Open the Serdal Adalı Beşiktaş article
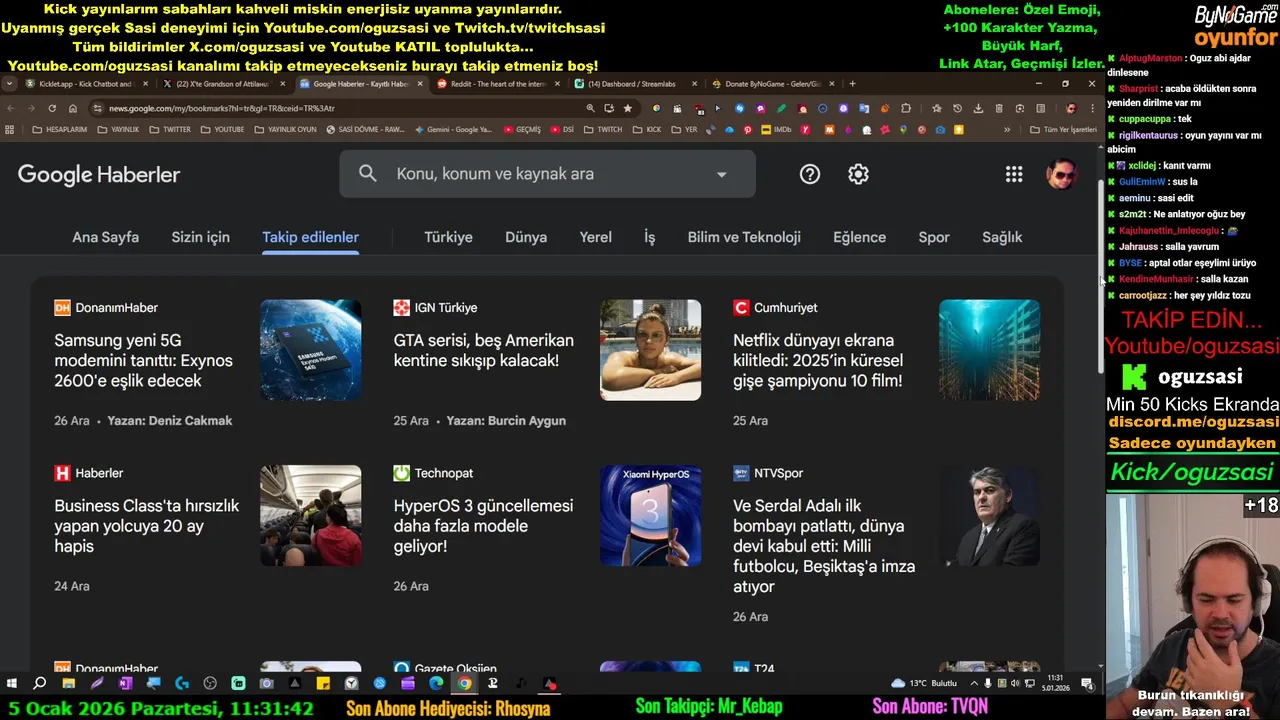The width and height of the screenshot is (1280, 720). 824,546
